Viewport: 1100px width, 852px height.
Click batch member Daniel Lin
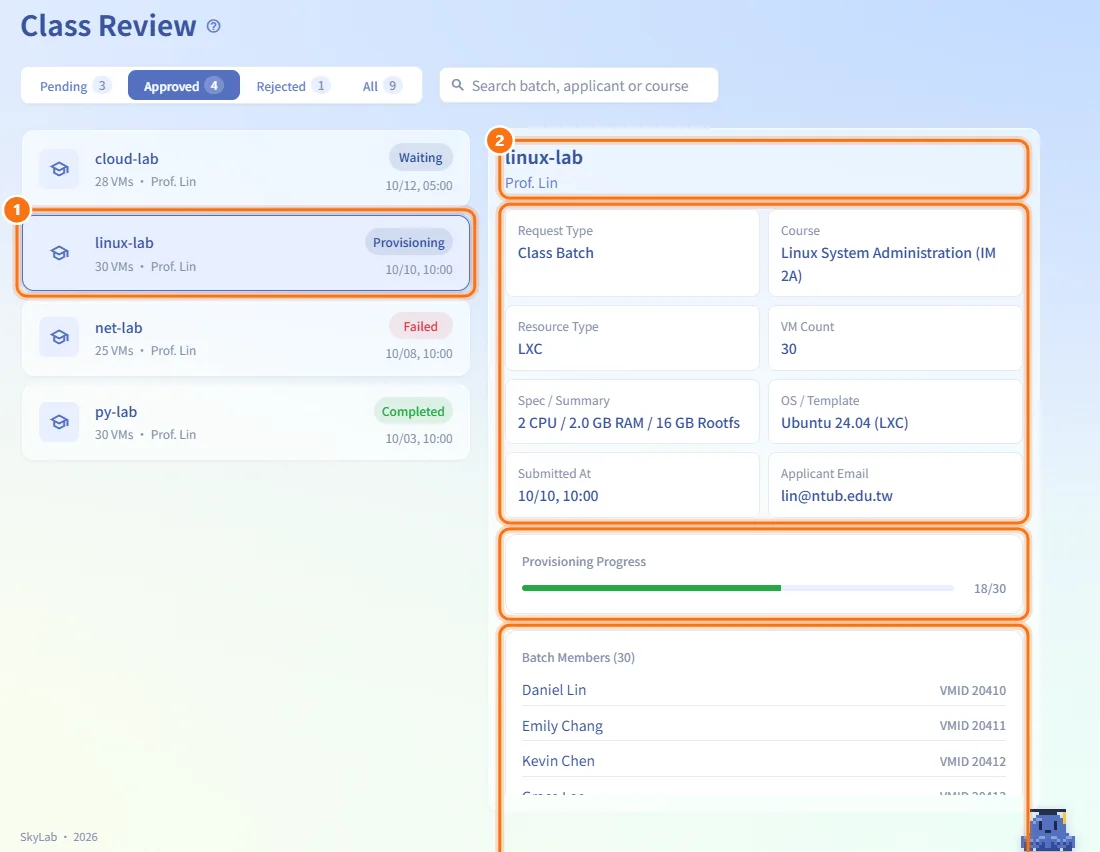[554, 690]
